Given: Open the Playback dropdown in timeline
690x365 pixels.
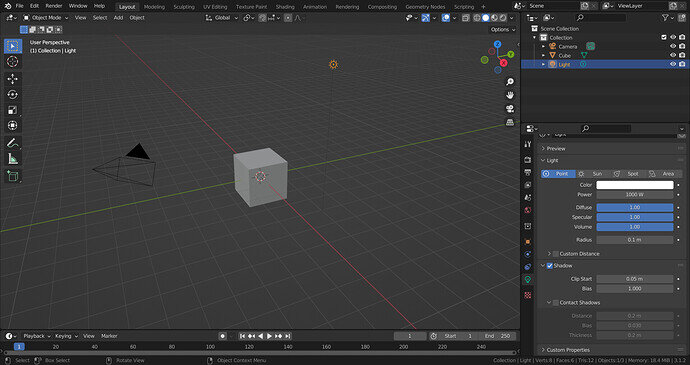Looking at the screenshot, I should coord(37,336).
